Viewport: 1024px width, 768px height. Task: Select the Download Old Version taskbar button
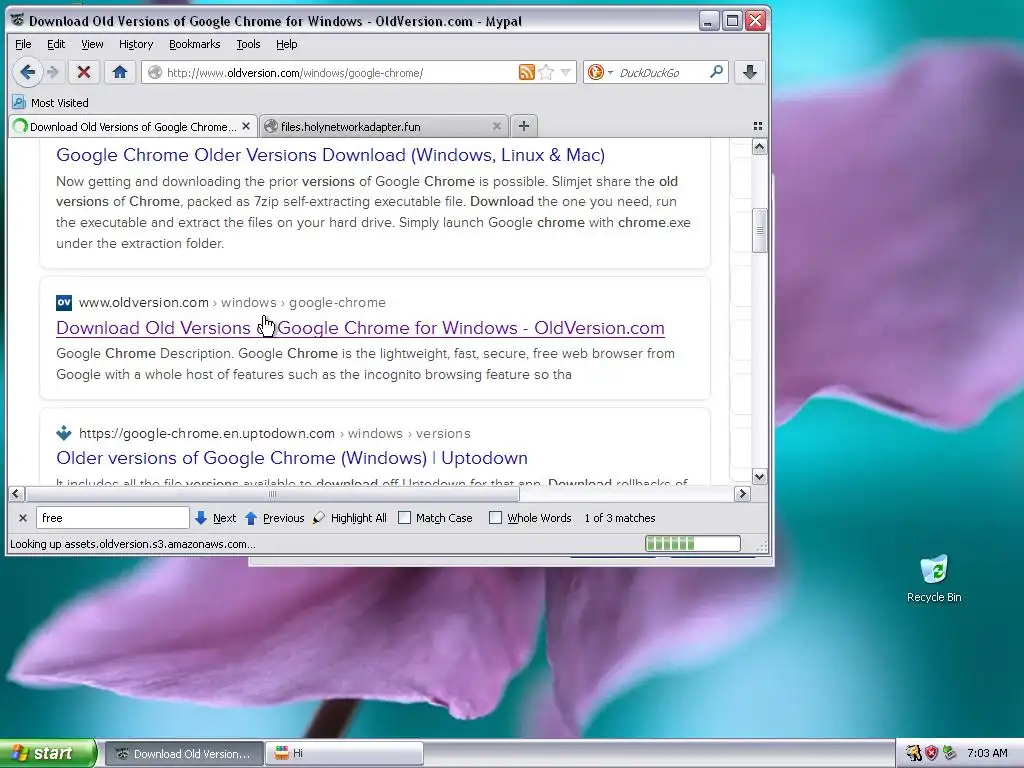click(185, 754)
